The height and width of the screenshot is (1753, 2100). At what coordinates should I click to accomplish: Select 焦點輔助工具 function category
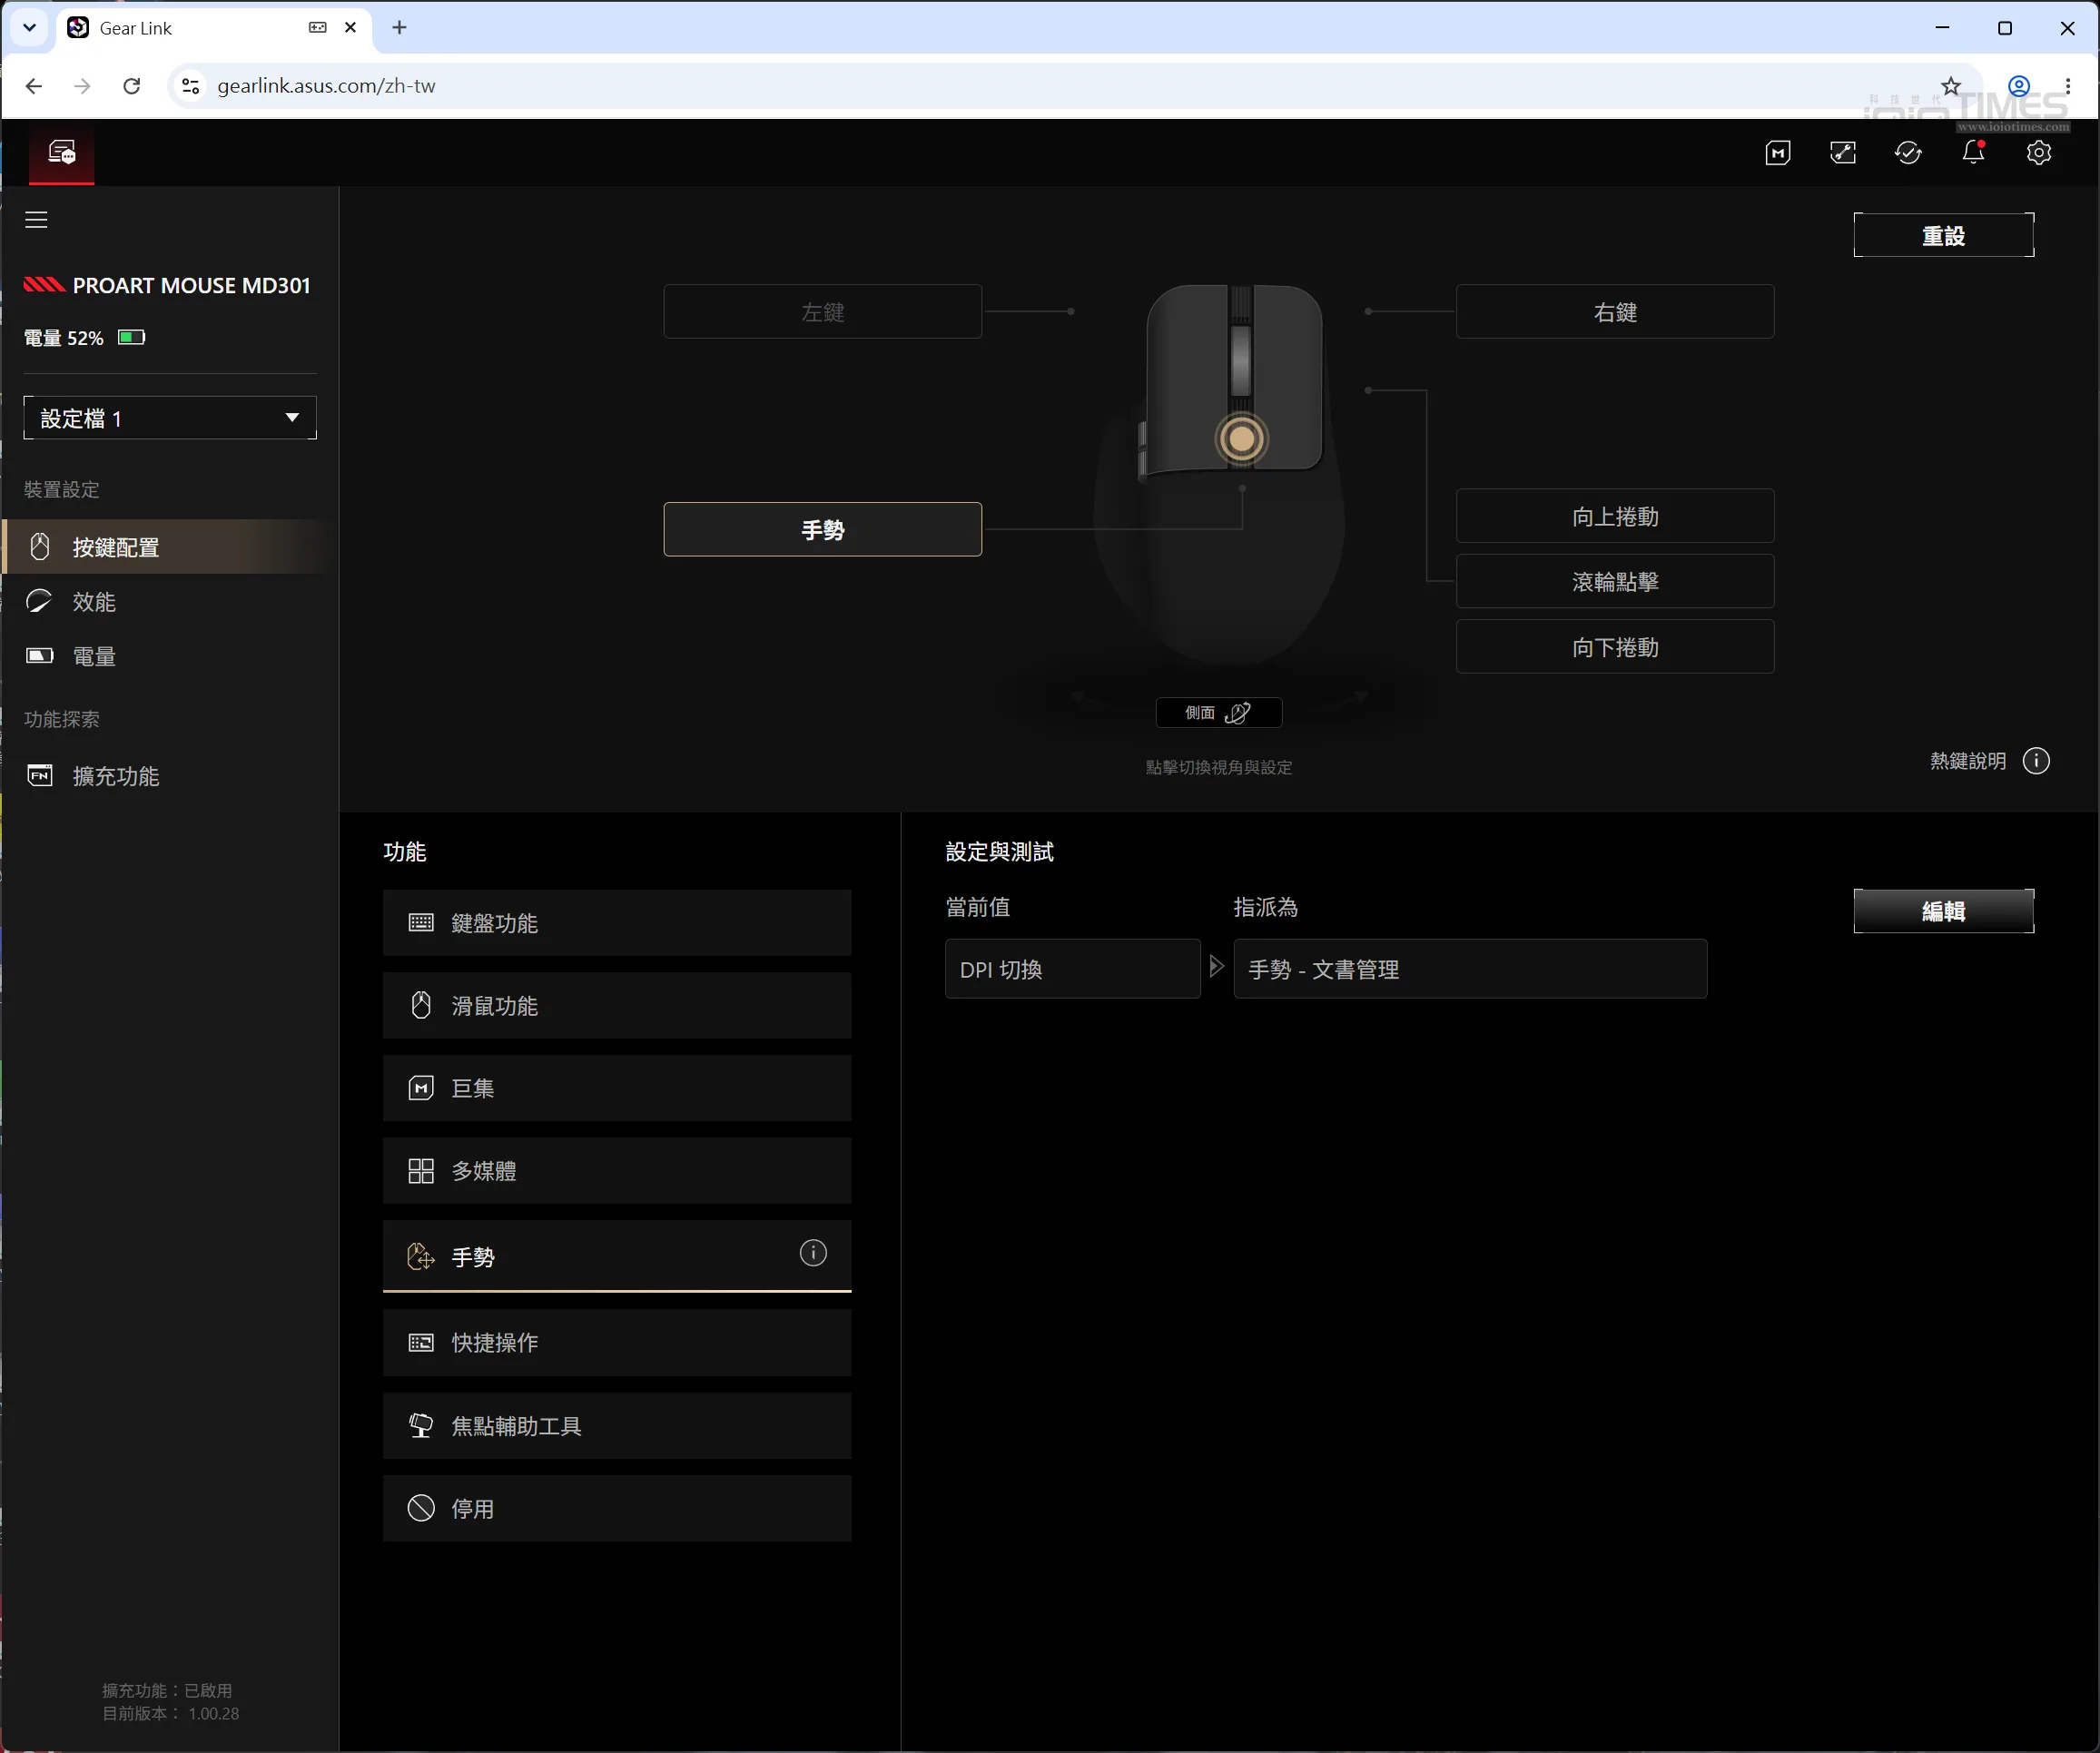pos(617,1426)
